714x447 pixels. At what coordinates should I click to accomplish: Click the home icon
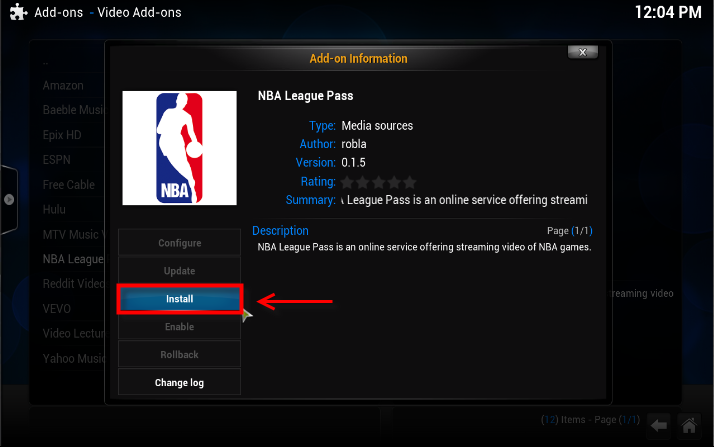[x=689, y=426]
